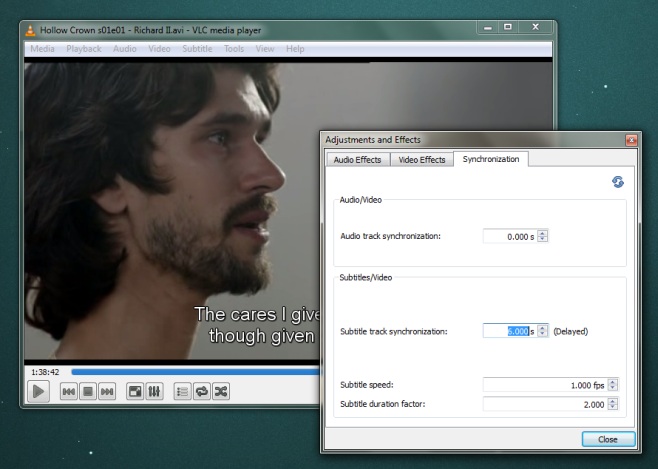Click the Audio/Video group label
Screen dimensions: 658x469
click(x=360, y=200)
